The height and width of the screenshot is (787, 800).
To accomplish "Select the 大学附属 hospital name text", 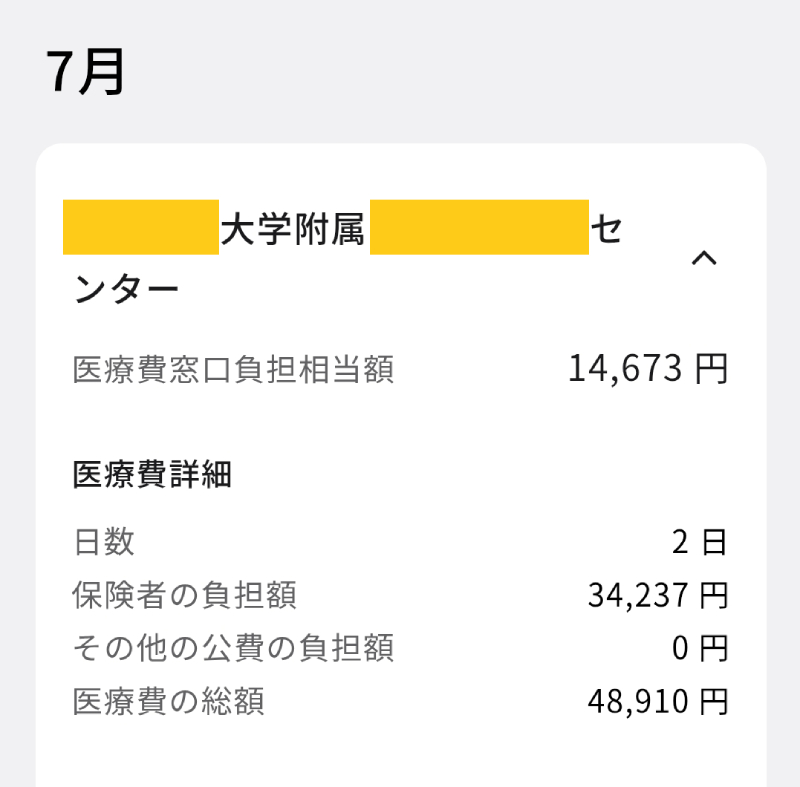I will (x=294, y=228).
